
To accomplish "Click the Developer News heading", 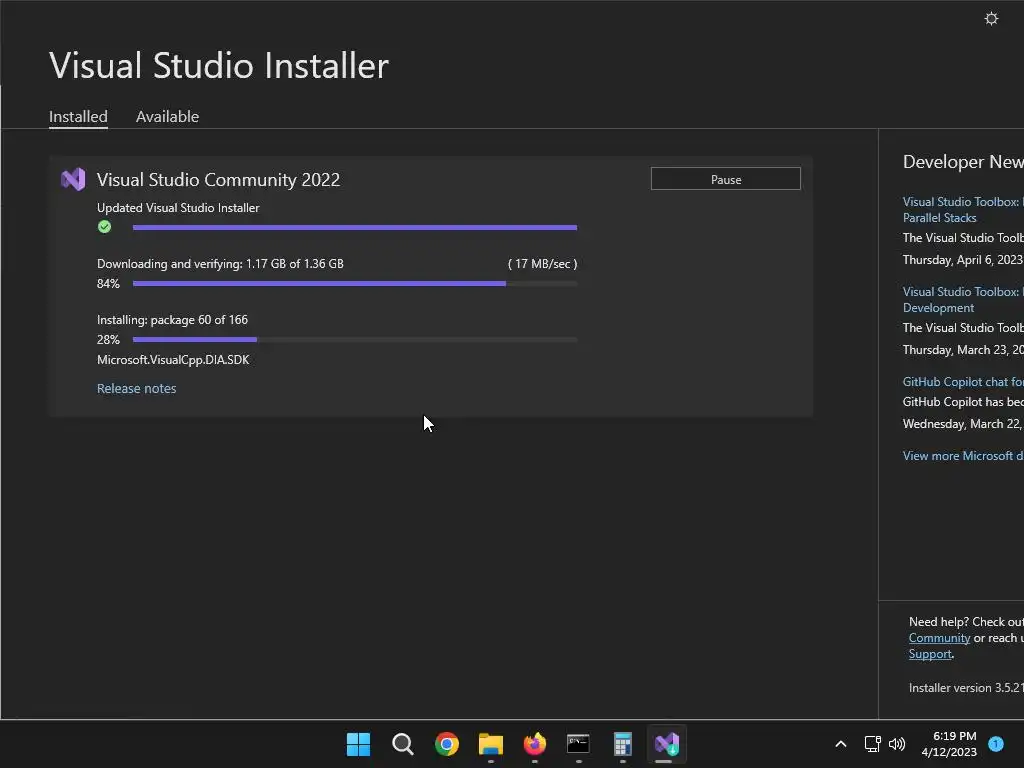I will point(963,162).
